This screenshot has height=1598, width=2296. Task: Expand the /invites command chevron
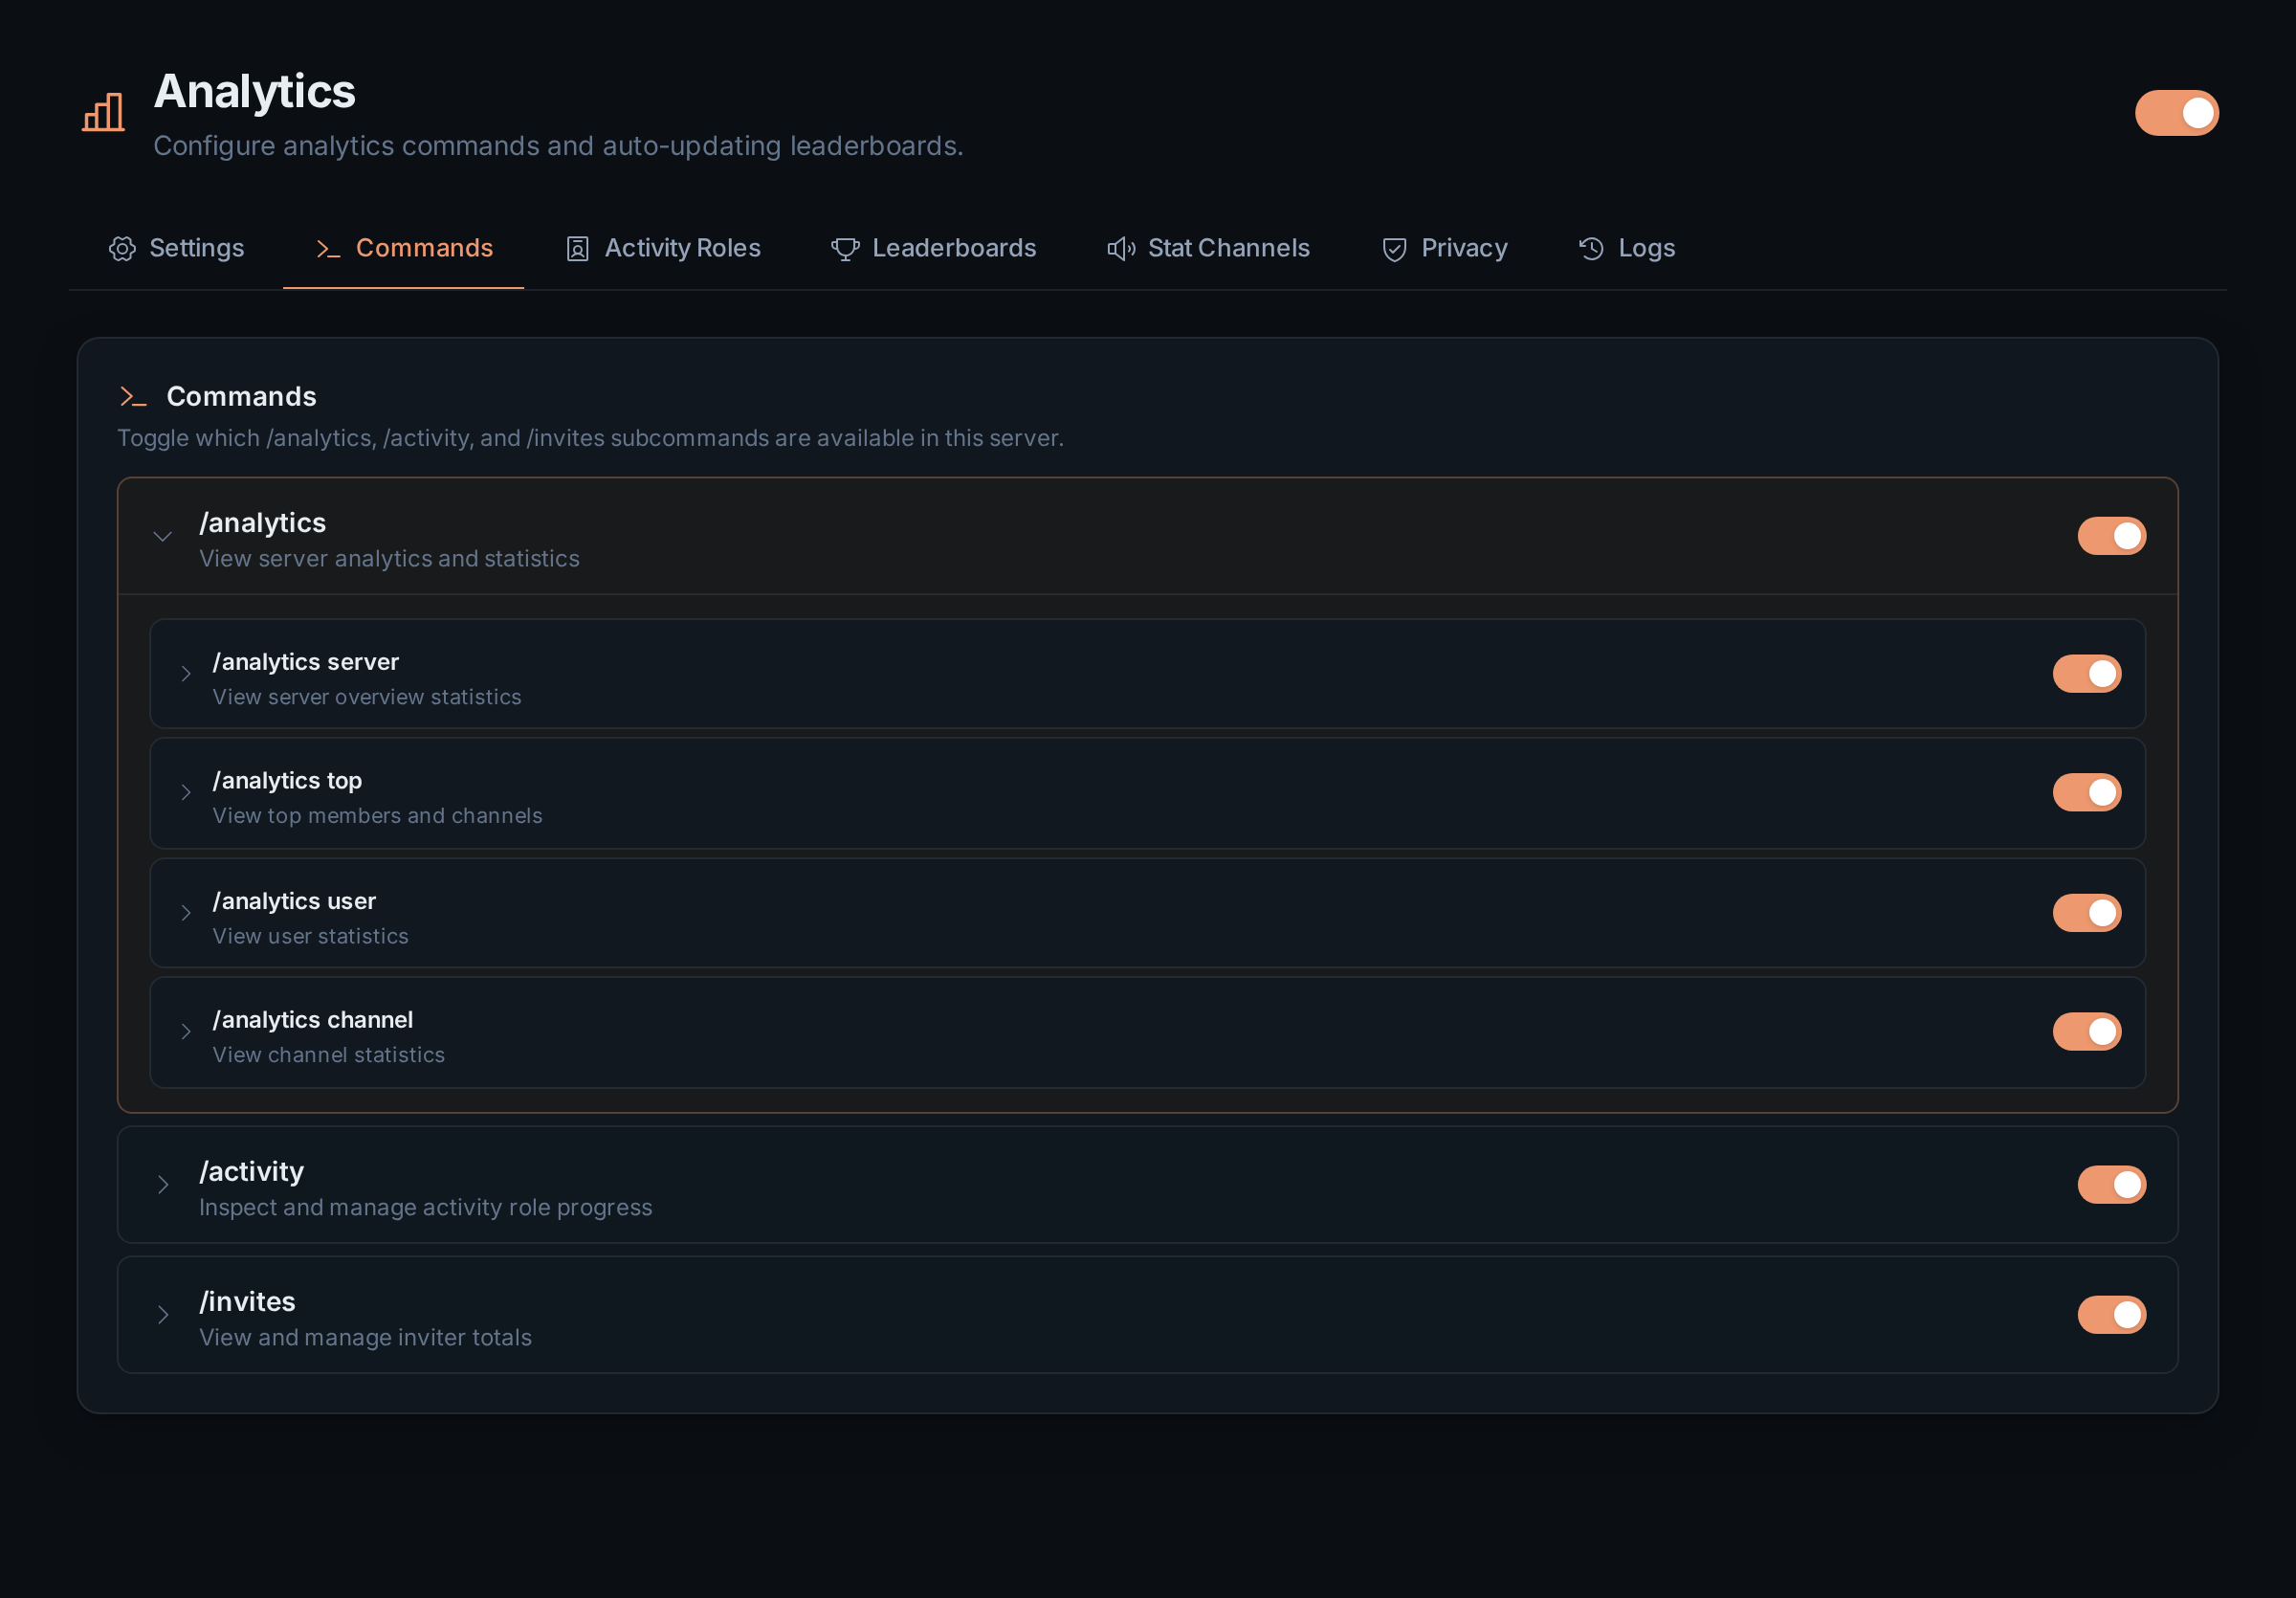tap(162, 1315)
